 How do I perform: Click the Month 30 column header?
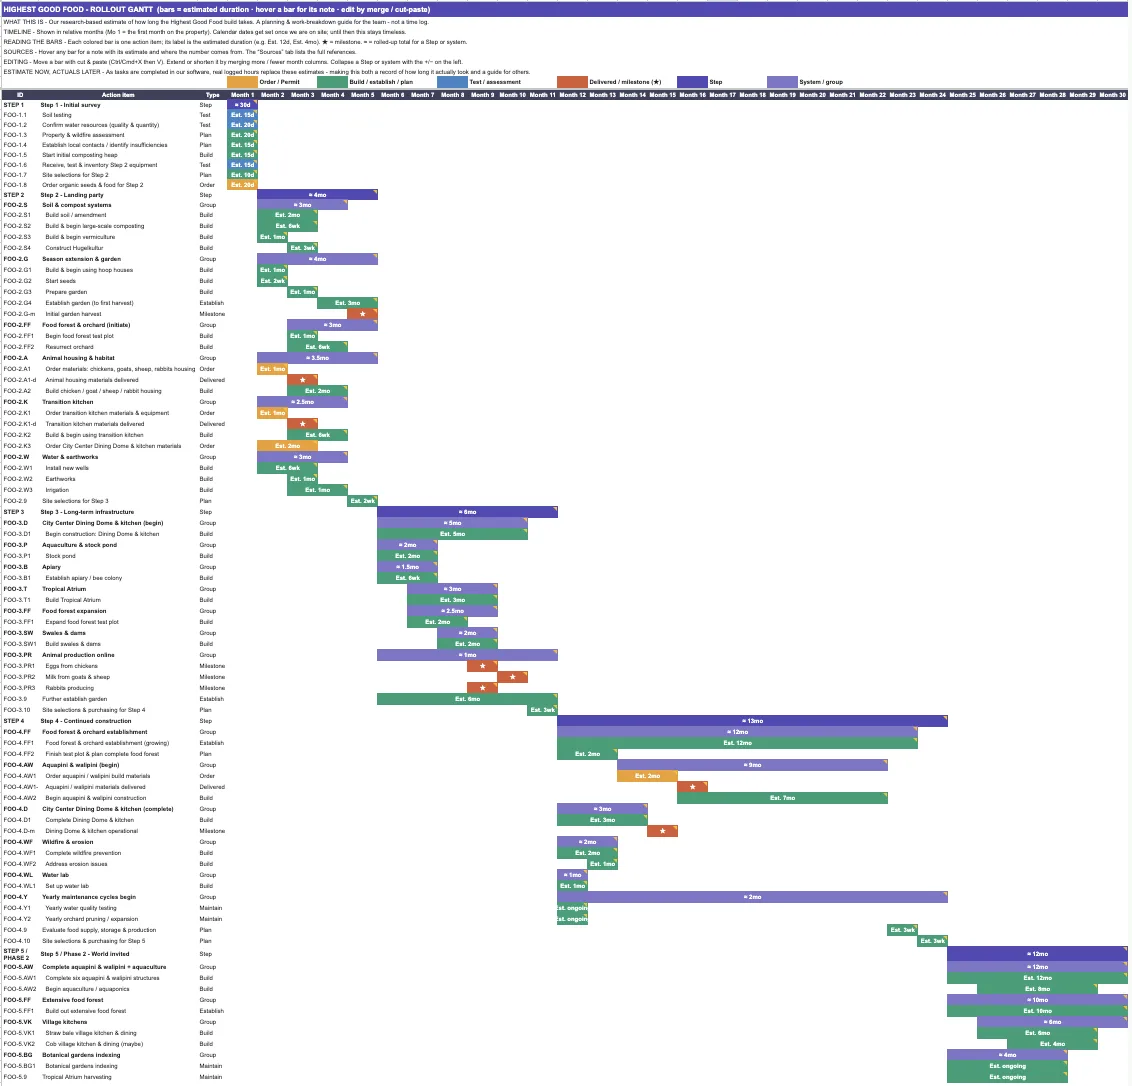pyautogui.click(x=1113, y=95)
